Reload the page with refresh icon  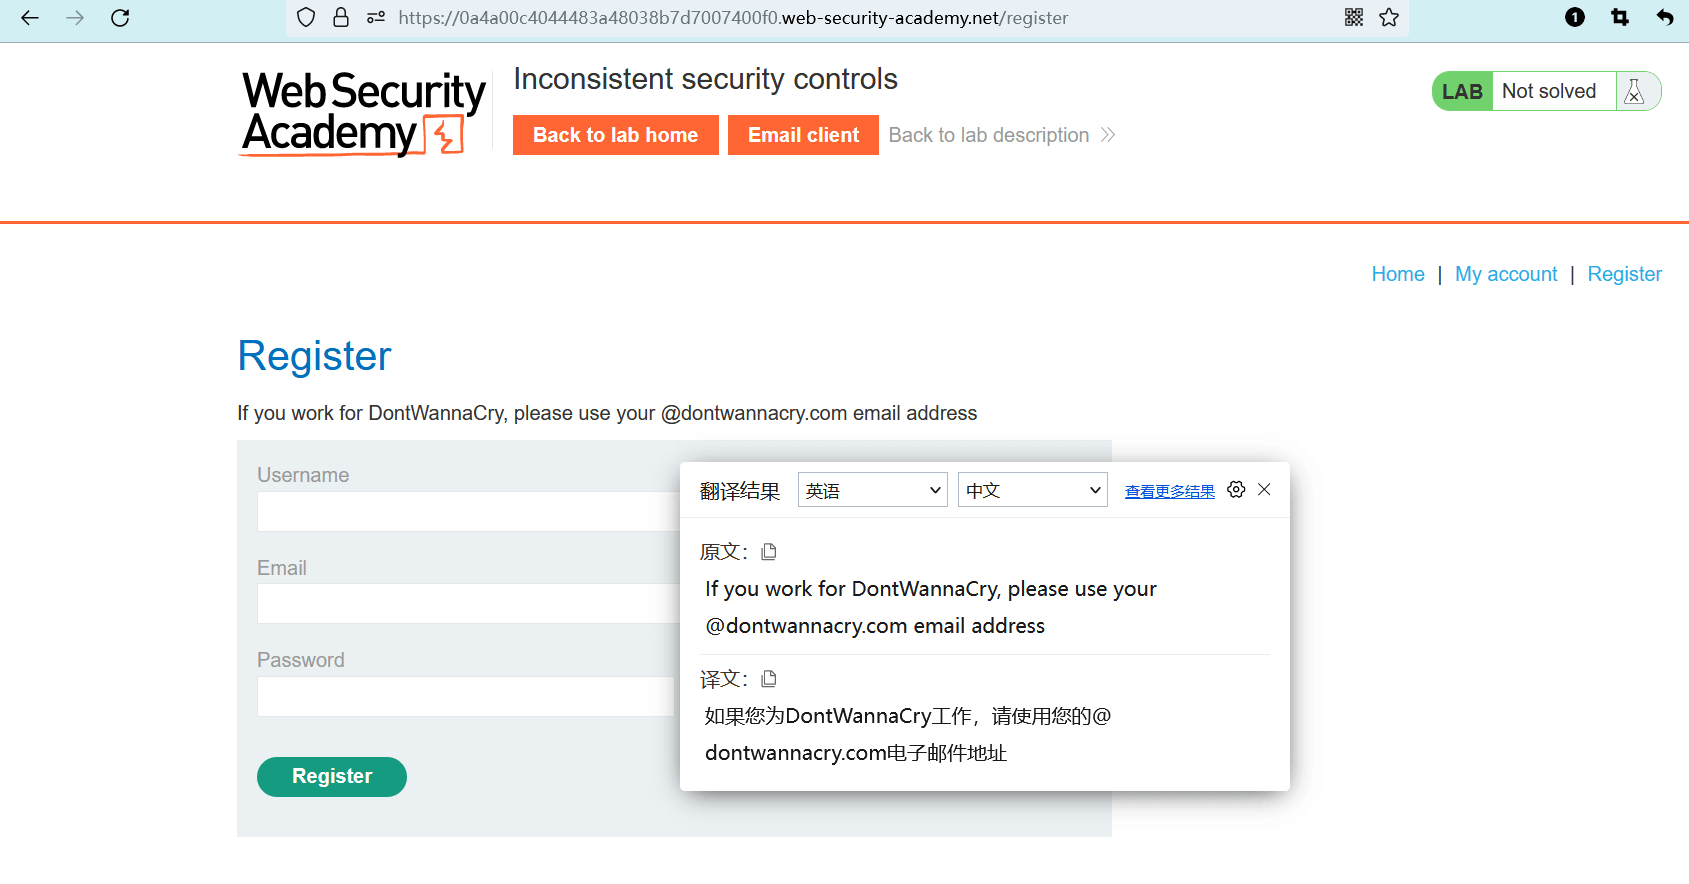click(120, 18)
